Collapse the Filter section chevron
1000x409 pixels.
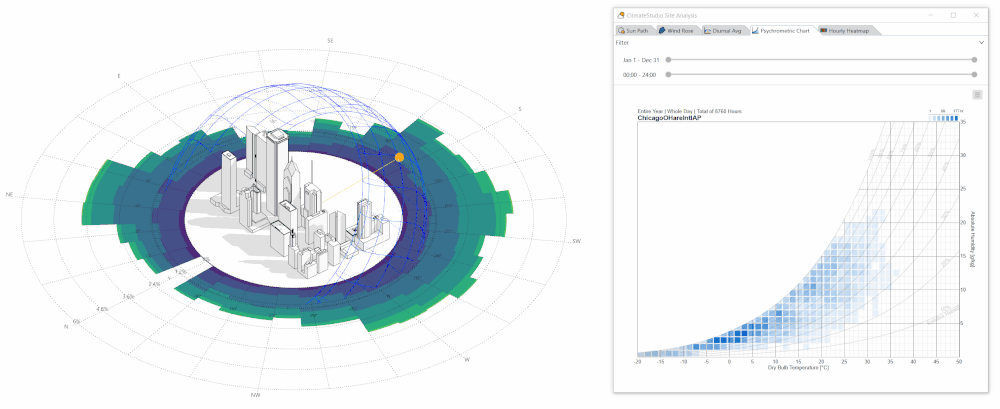pos(982,43)
